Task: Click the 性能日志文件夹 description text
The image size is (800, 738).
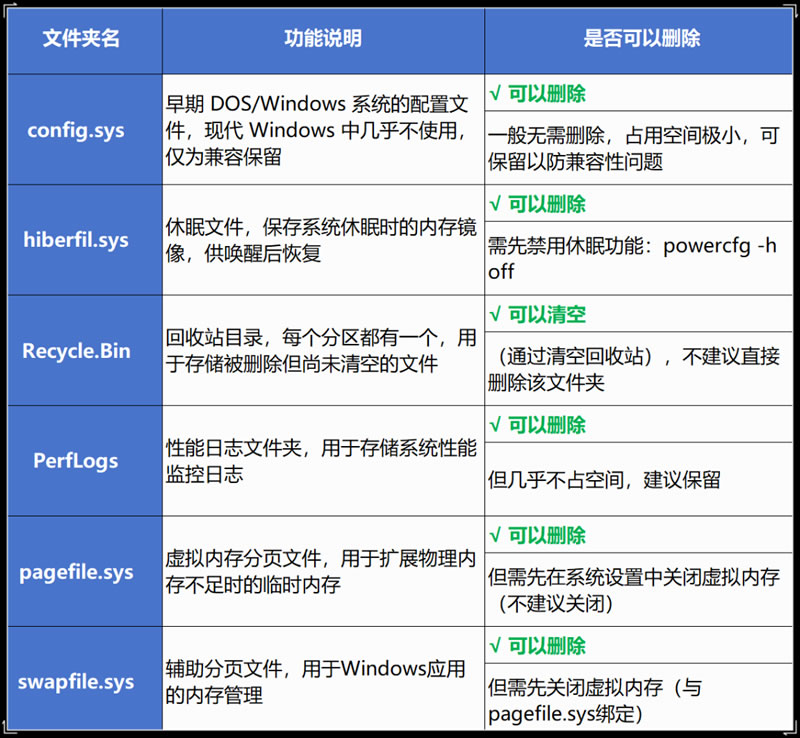Action: [320, 461]
